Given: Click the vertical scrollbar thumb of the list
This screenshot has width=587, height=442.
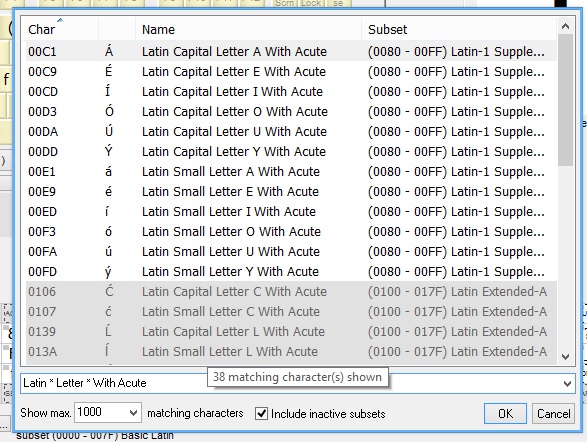Looking at the screenshot, I should (x=565, y=100).
